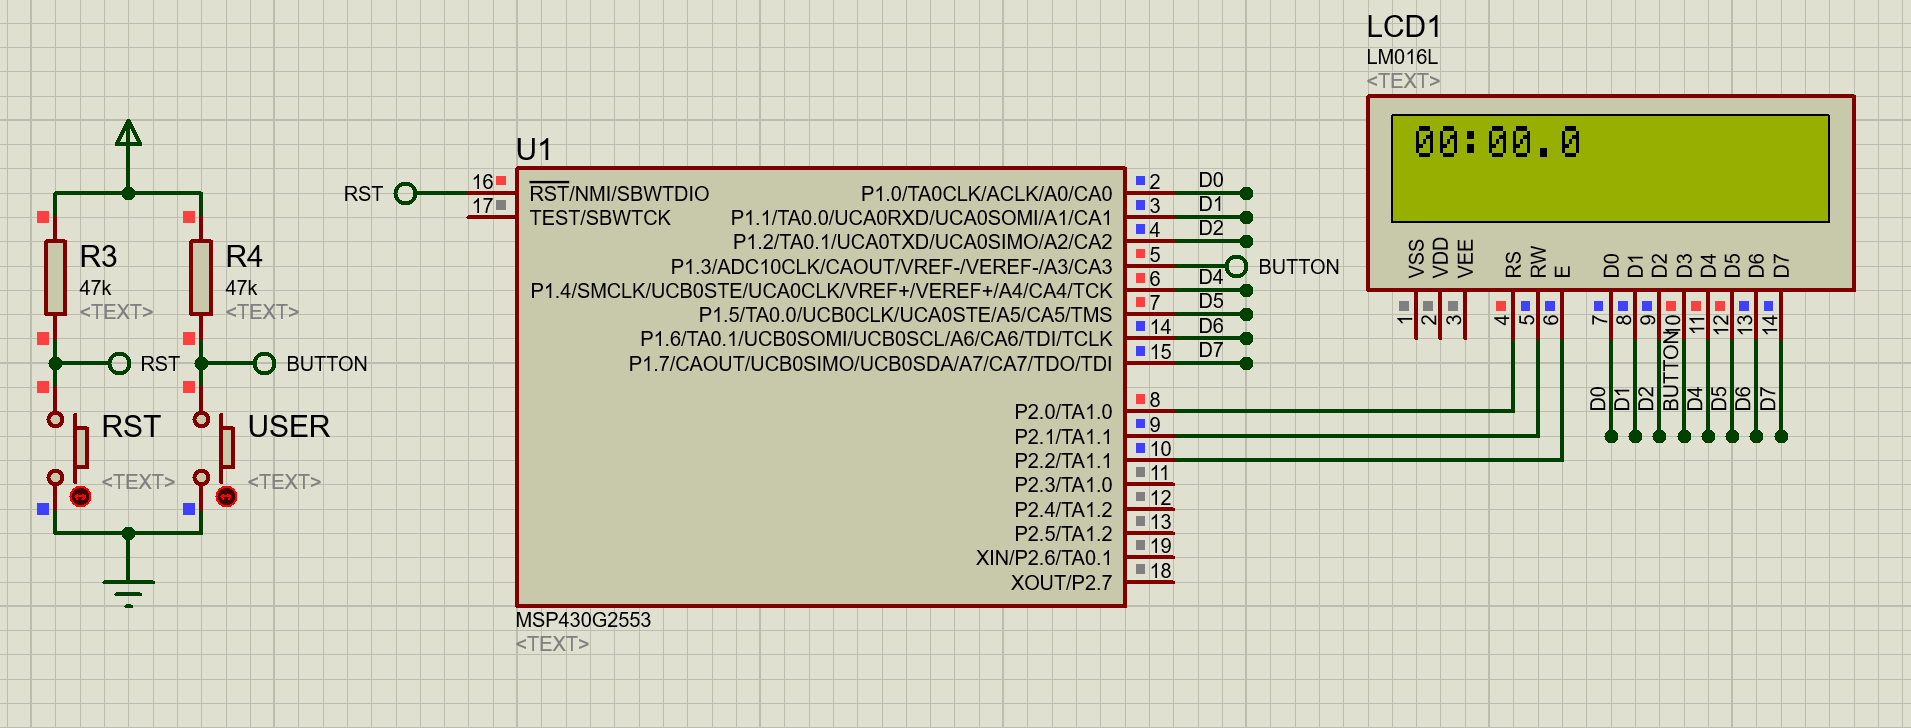Click the P1.4/SMCLK/UCB0STE pin name
Viewport: 1911px width, 728px height.
pos(821,291)
